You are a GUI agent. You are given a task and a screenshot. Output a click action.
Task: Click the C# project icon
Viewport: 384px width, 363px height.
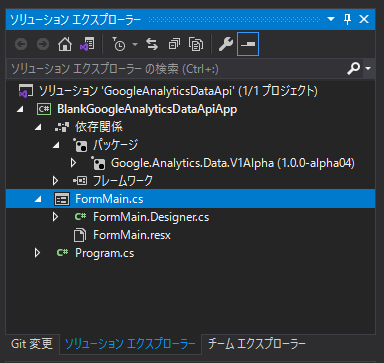pos(44,109)
